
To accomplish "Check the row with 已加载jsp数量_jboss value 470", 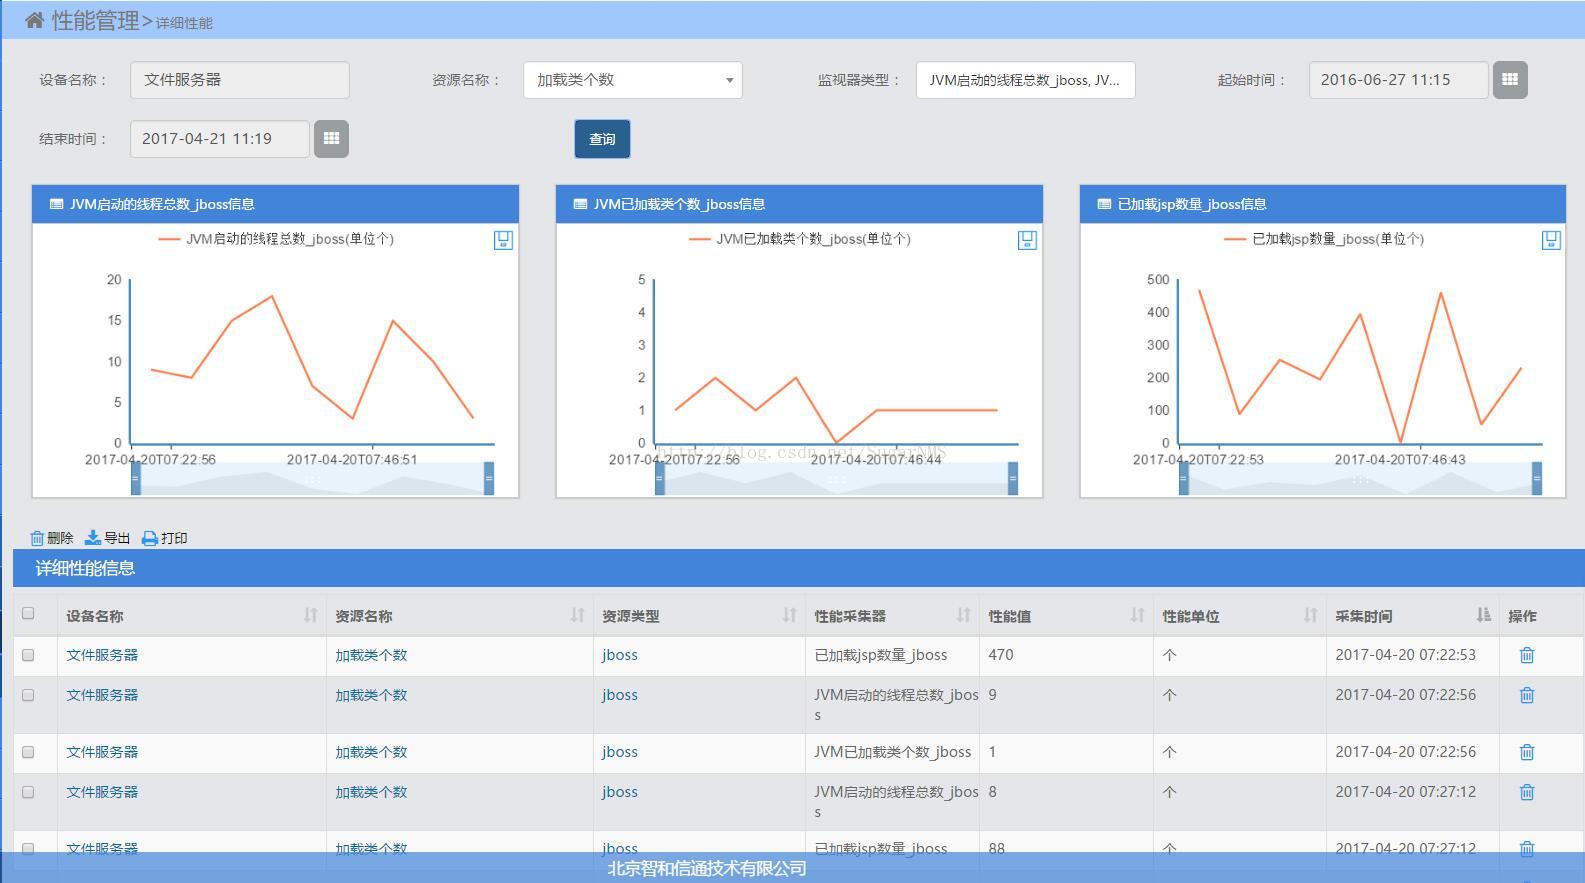I will point(28,655).
